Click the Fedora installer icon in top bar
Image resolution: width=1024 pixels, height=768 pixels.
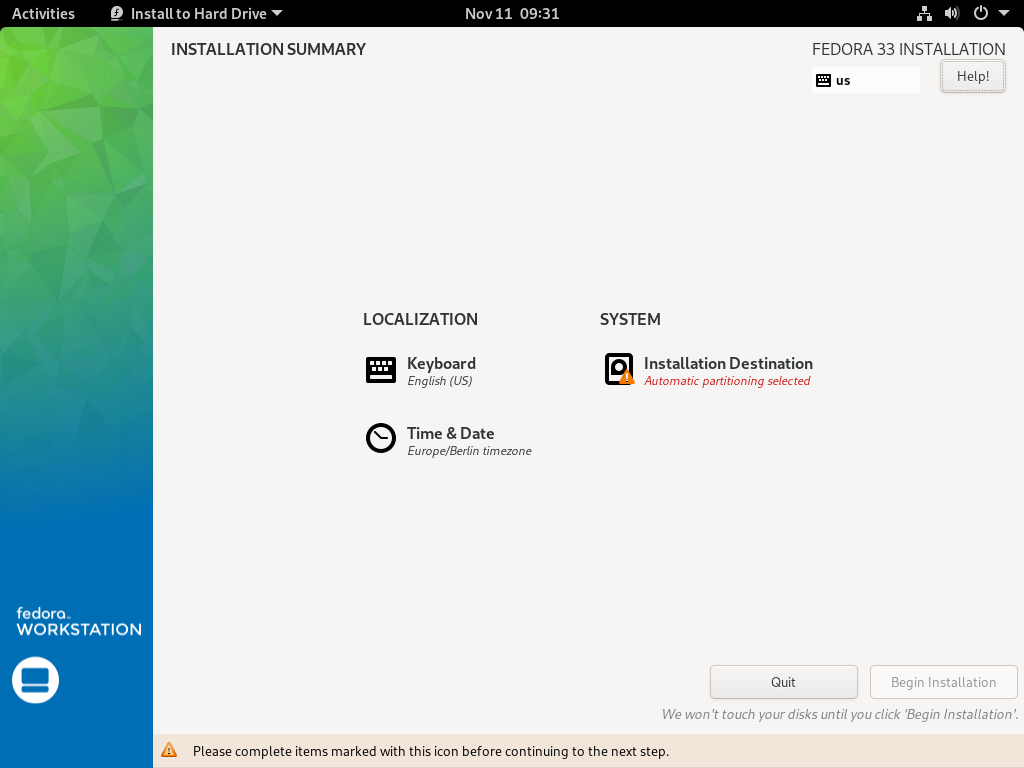(x=117, y=13)
